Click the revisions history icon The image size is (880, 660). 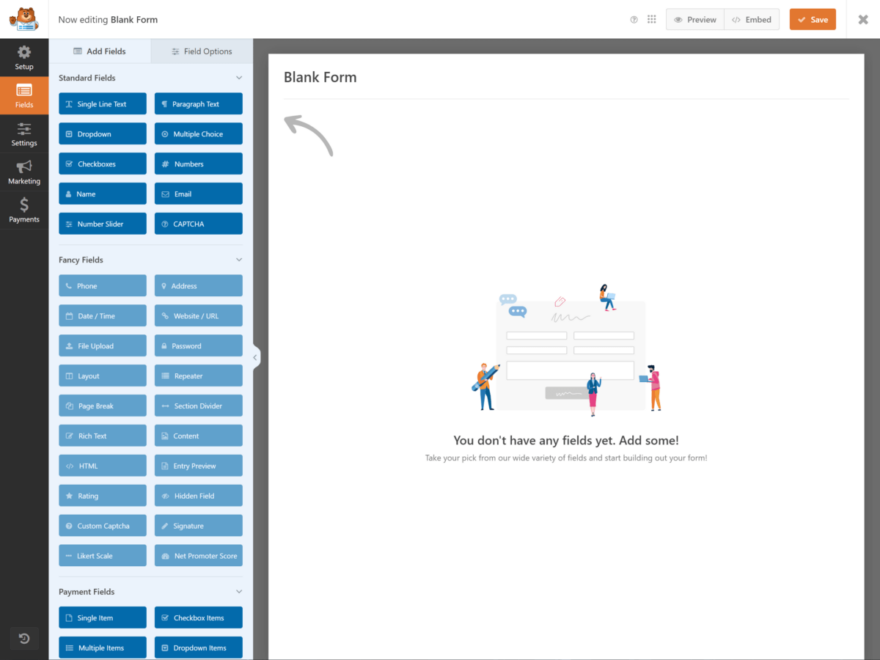coord(24,638)
